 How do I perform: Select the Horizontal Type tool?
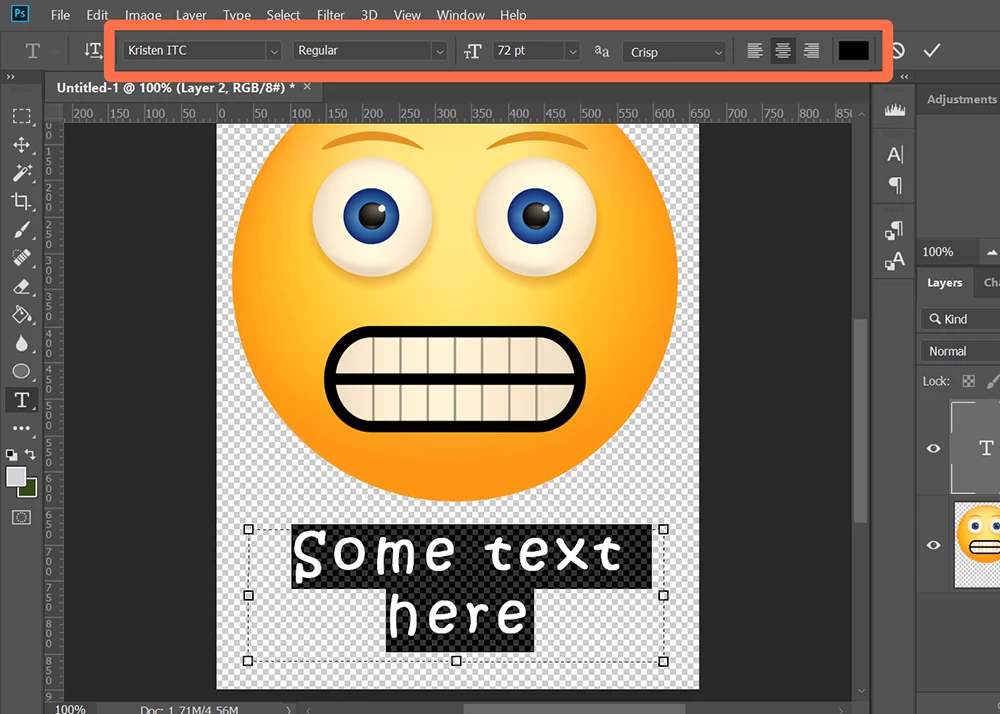coord(21,400)
